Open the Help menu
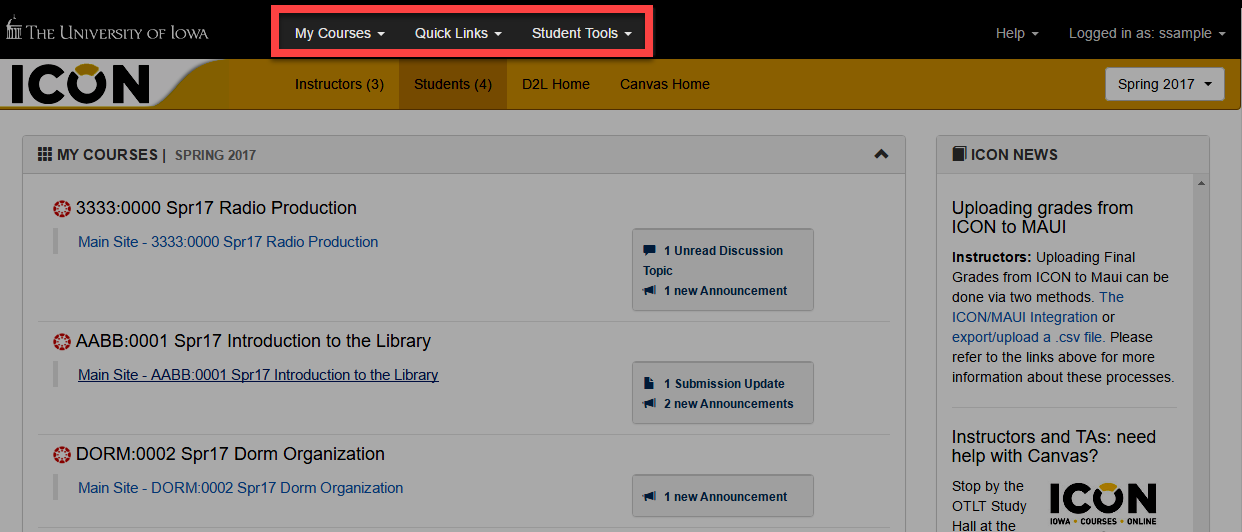 1017,33
